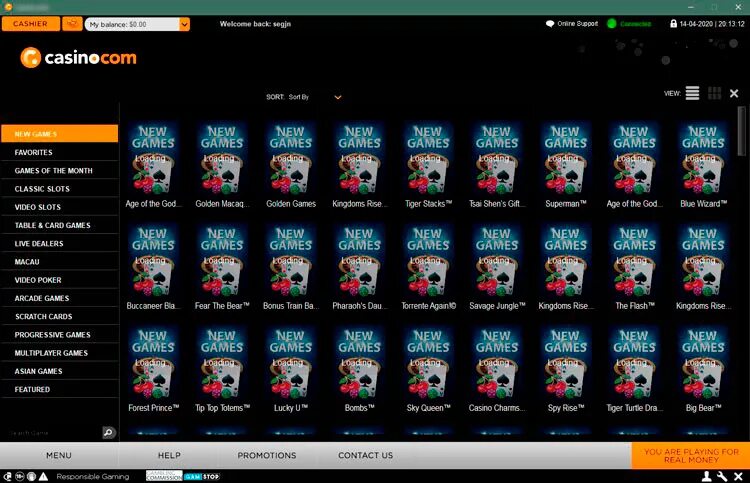
Task: Click the Search Game input field
Action: pyautogui.click(x=53, y=433)
